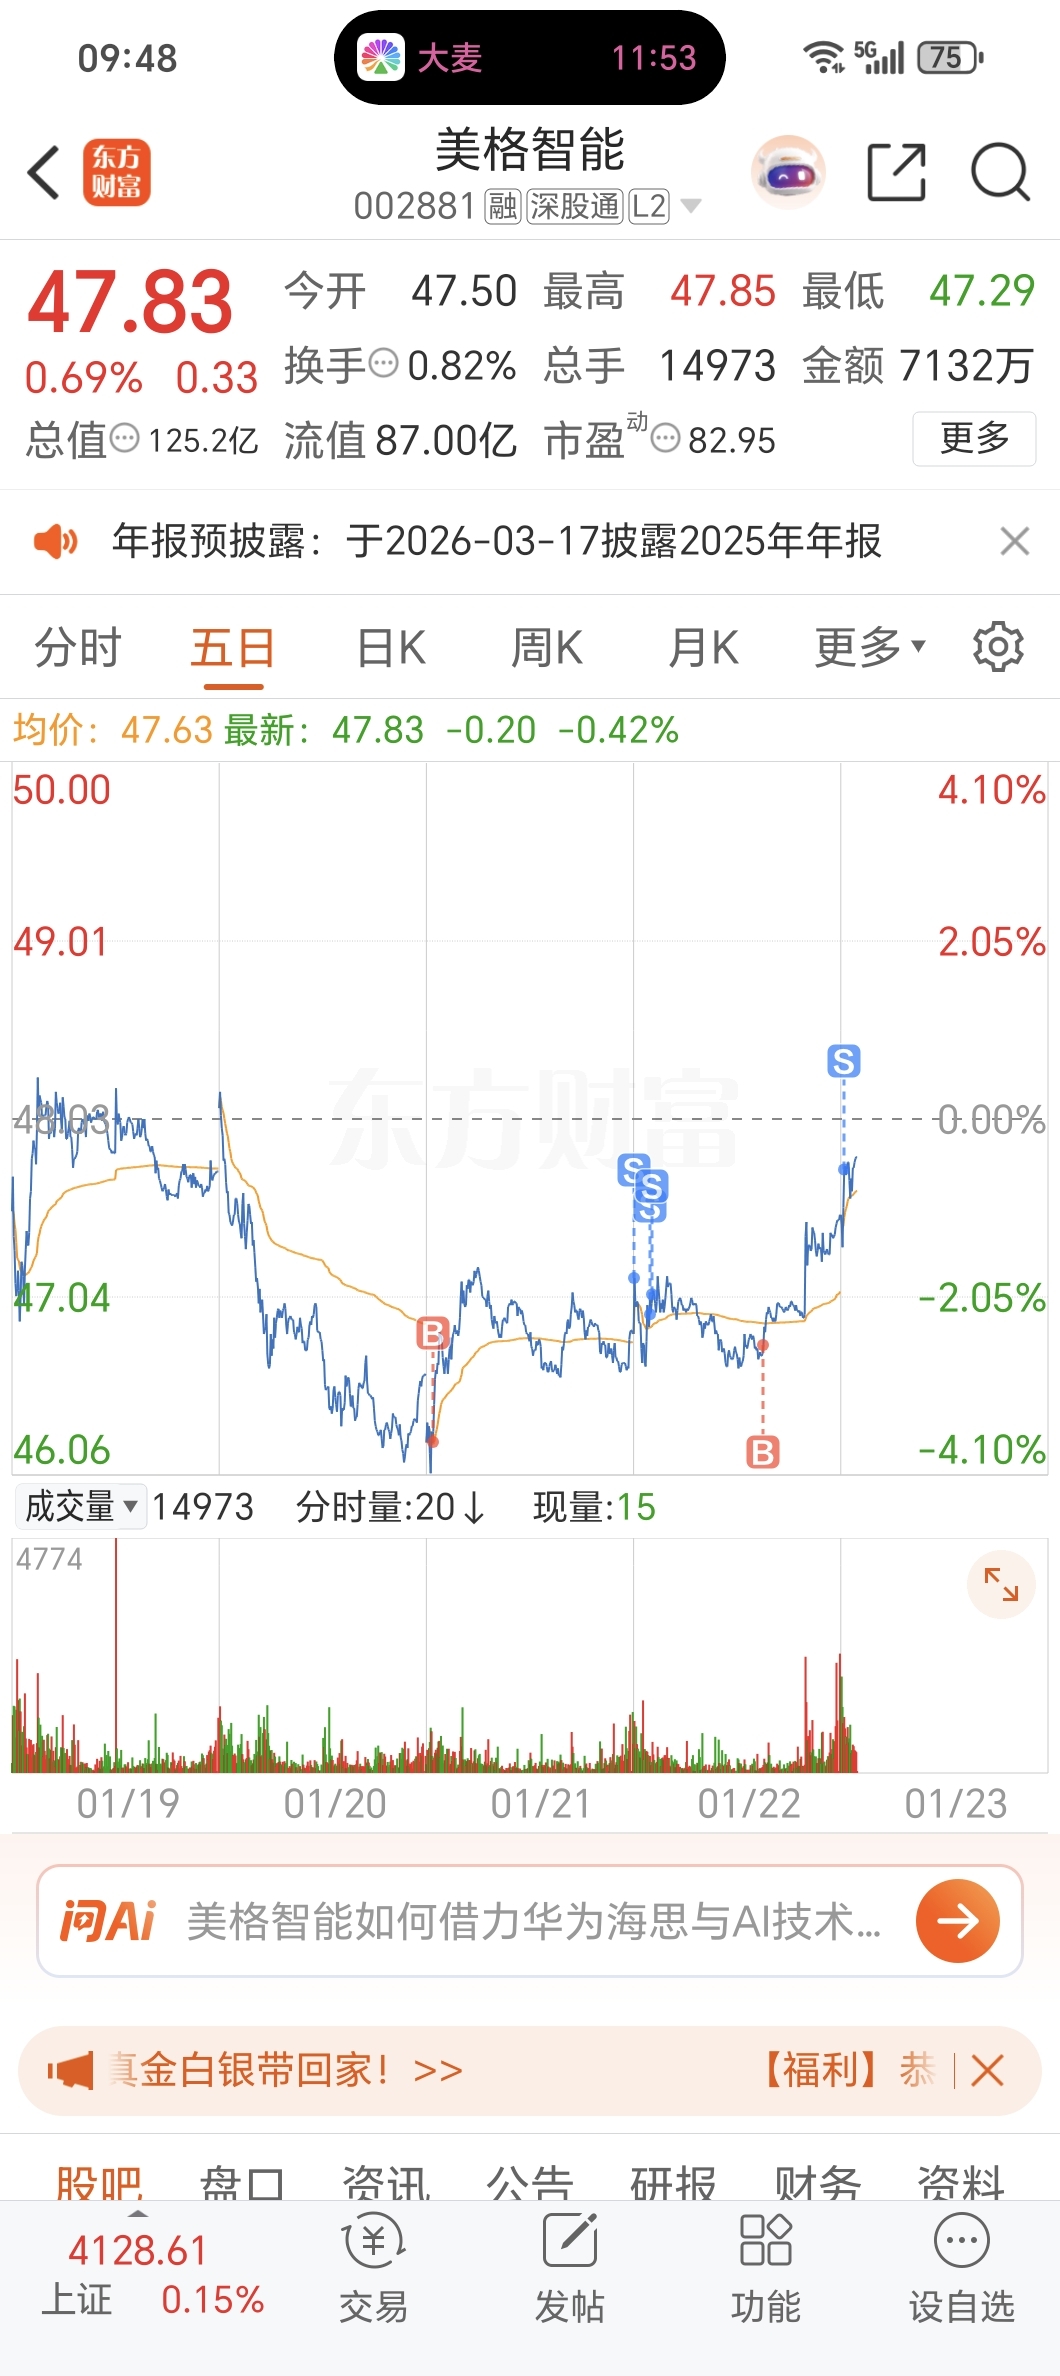This screenshot has width=1060, height=2376.
Task: Tap the back arrow icon
Action: click(44, 173)
